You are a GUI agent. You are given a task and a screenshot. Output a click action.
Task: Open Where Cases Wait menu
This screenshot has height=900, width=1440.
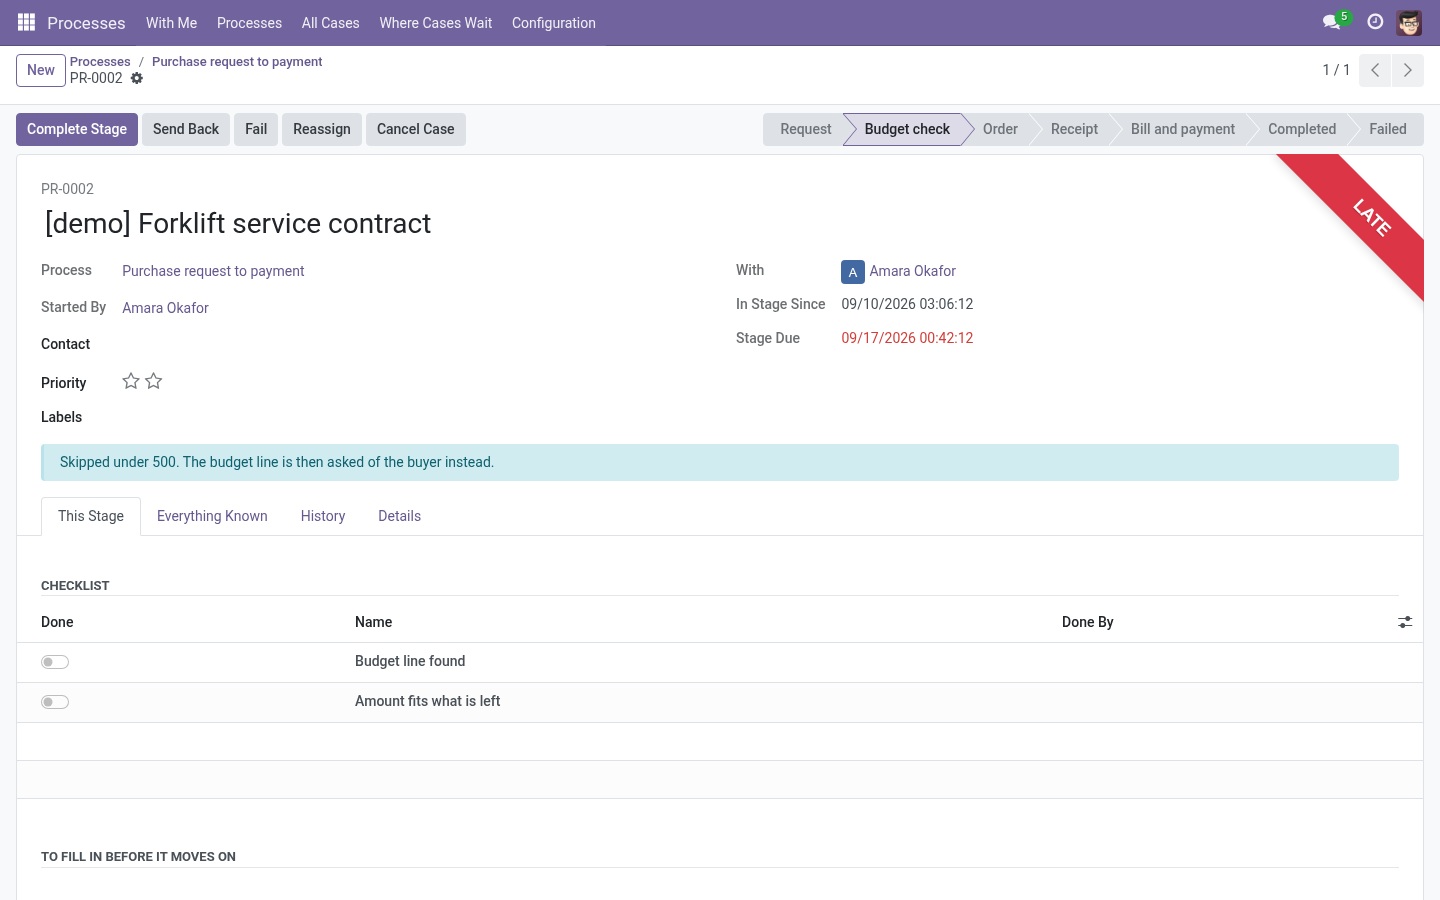pyautogui.click(x=436, y=23)
